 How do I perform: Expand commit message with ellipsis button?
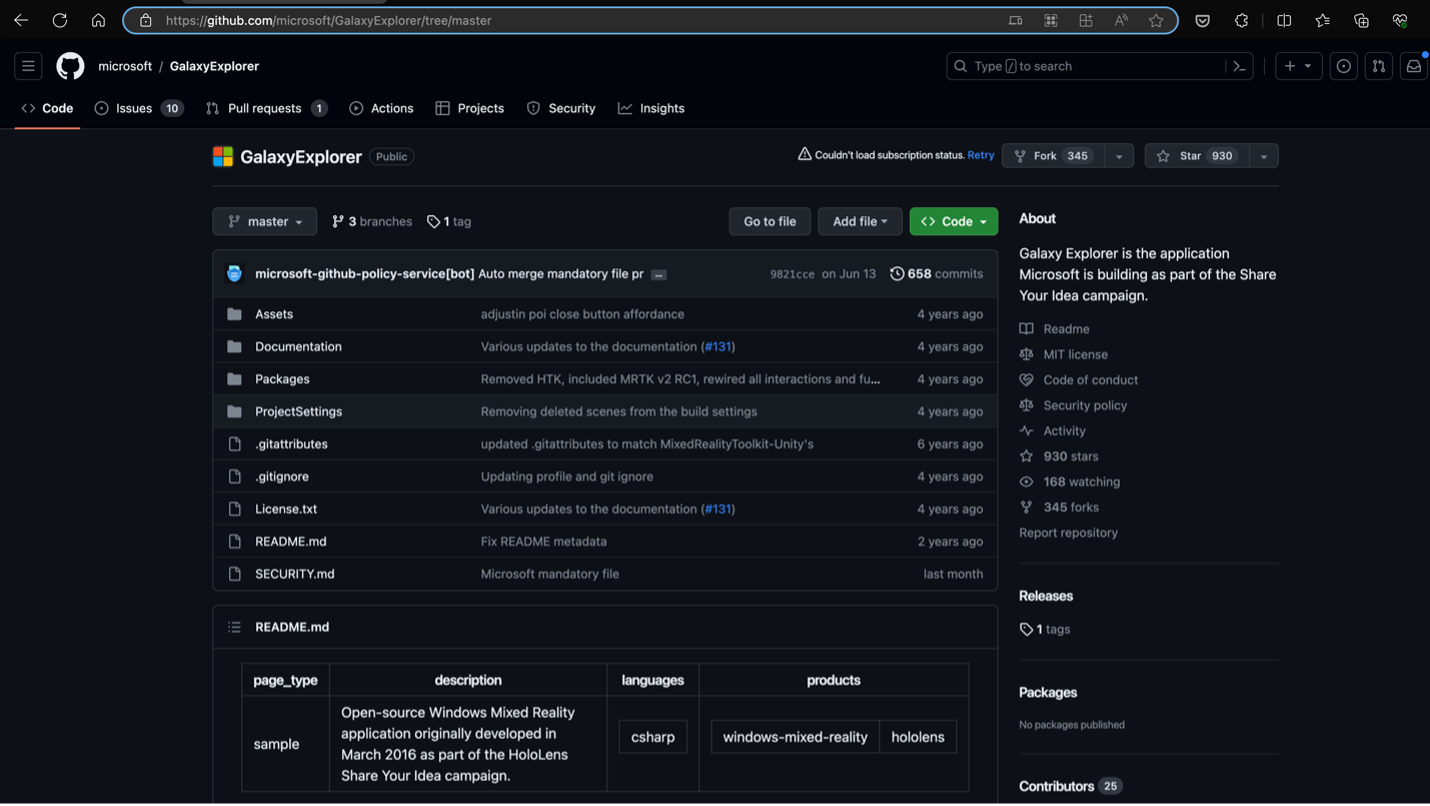coord(659,274)
